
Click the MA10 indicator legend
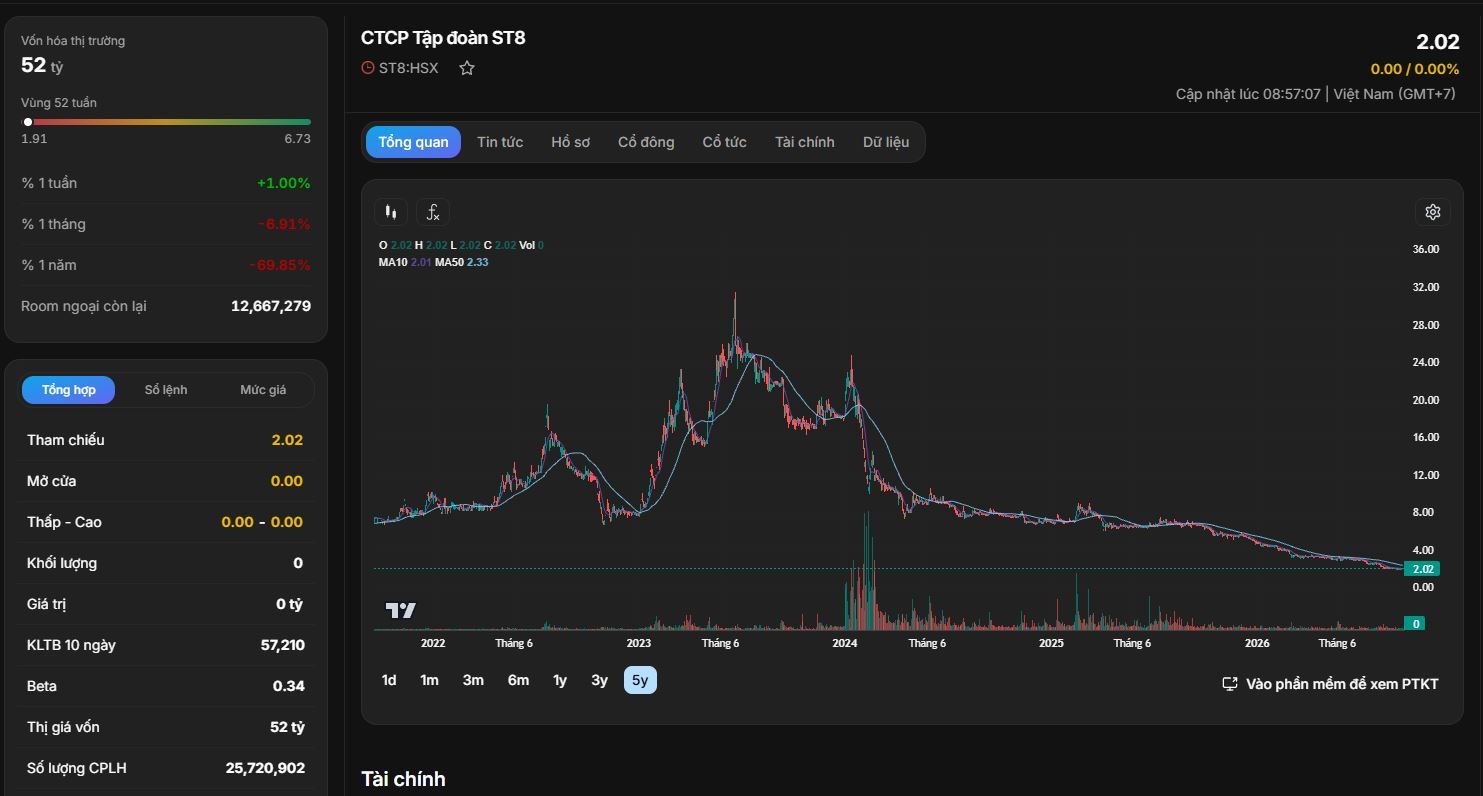tap(405, 262)
